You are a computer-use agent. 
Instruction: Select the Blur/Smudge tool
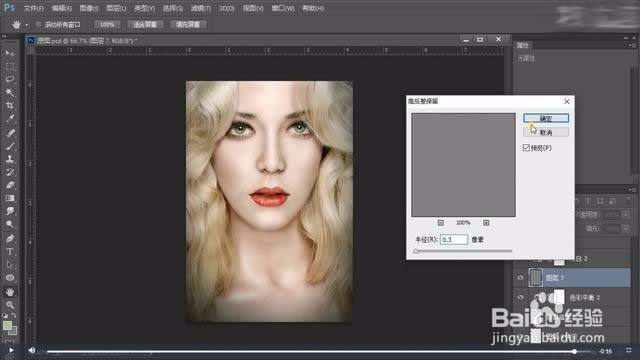coord(10,211)
